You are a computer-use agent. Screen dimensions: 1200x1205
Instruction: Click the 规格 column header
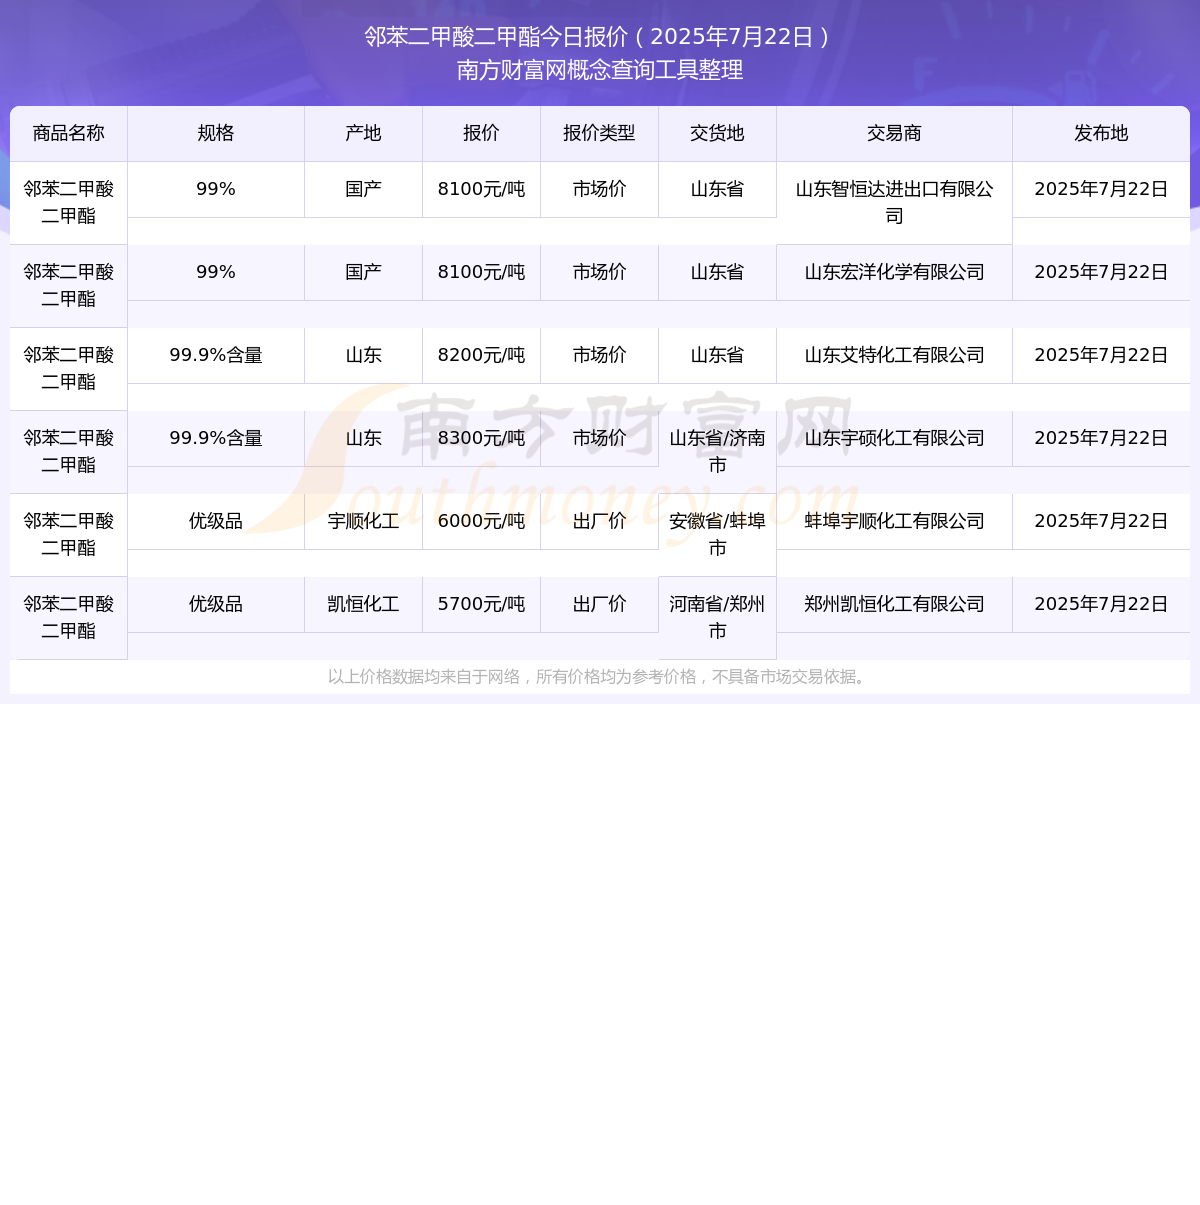216,134
